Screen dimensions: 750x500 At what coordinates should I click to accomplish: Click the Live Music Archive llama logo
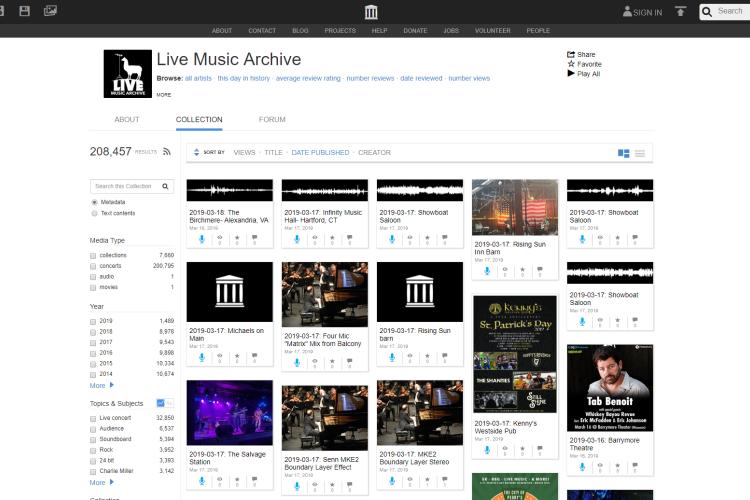click(128, 74)
